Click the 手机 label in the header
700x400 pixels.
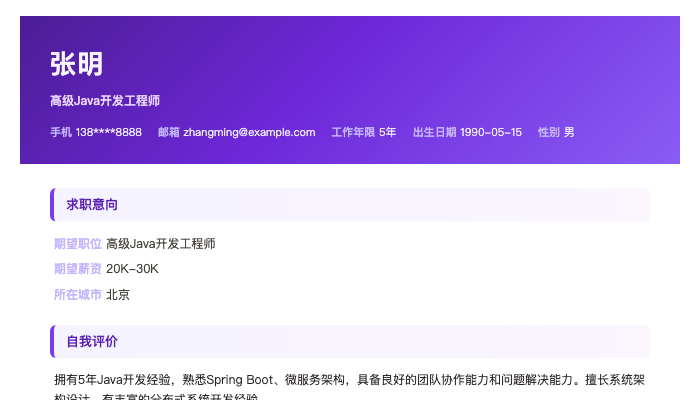[x=61, y=132]
